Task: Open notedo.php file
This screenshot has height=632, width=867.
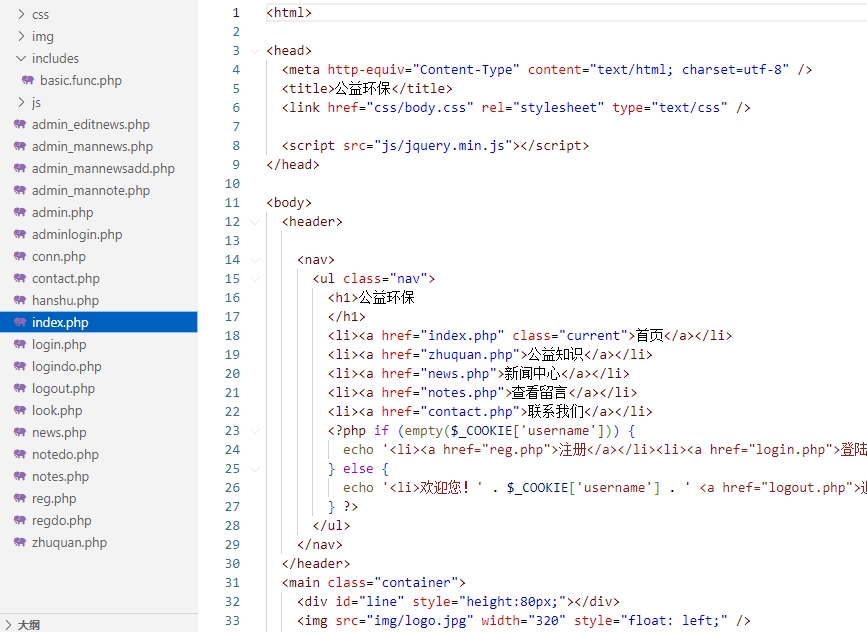Action: [x=65, y=455]
